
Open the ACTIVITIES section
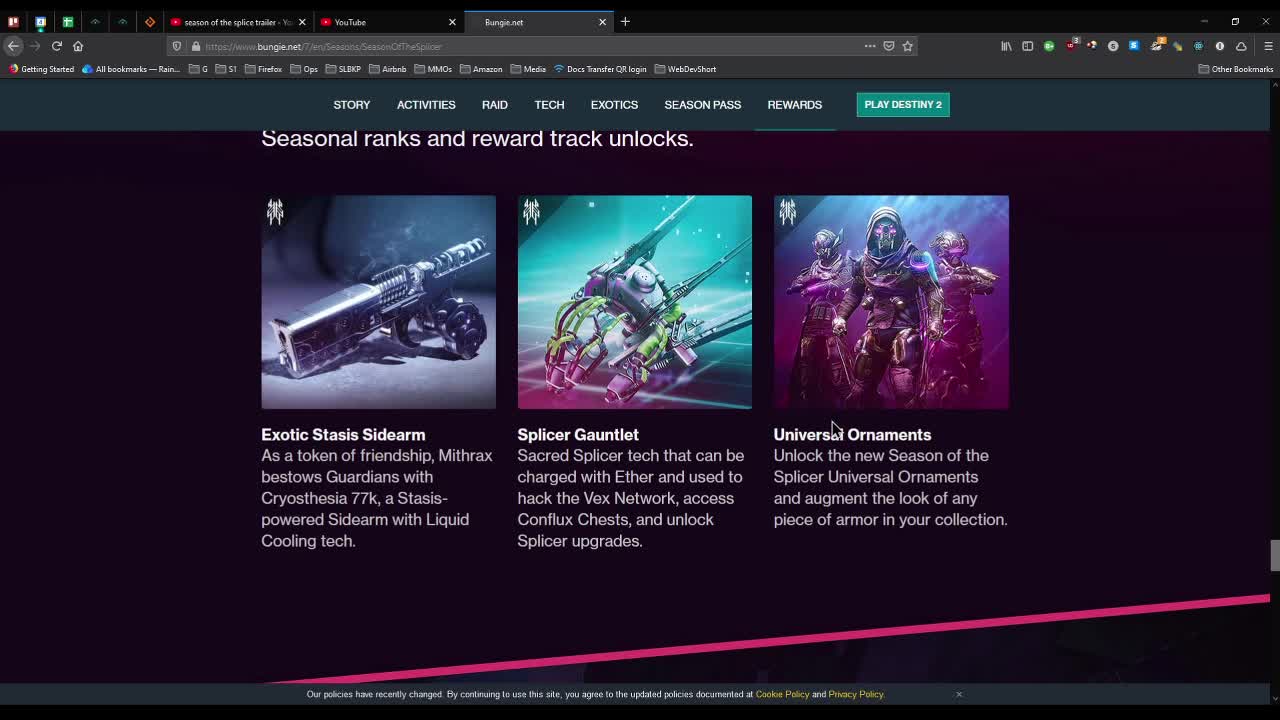[426, 104]
